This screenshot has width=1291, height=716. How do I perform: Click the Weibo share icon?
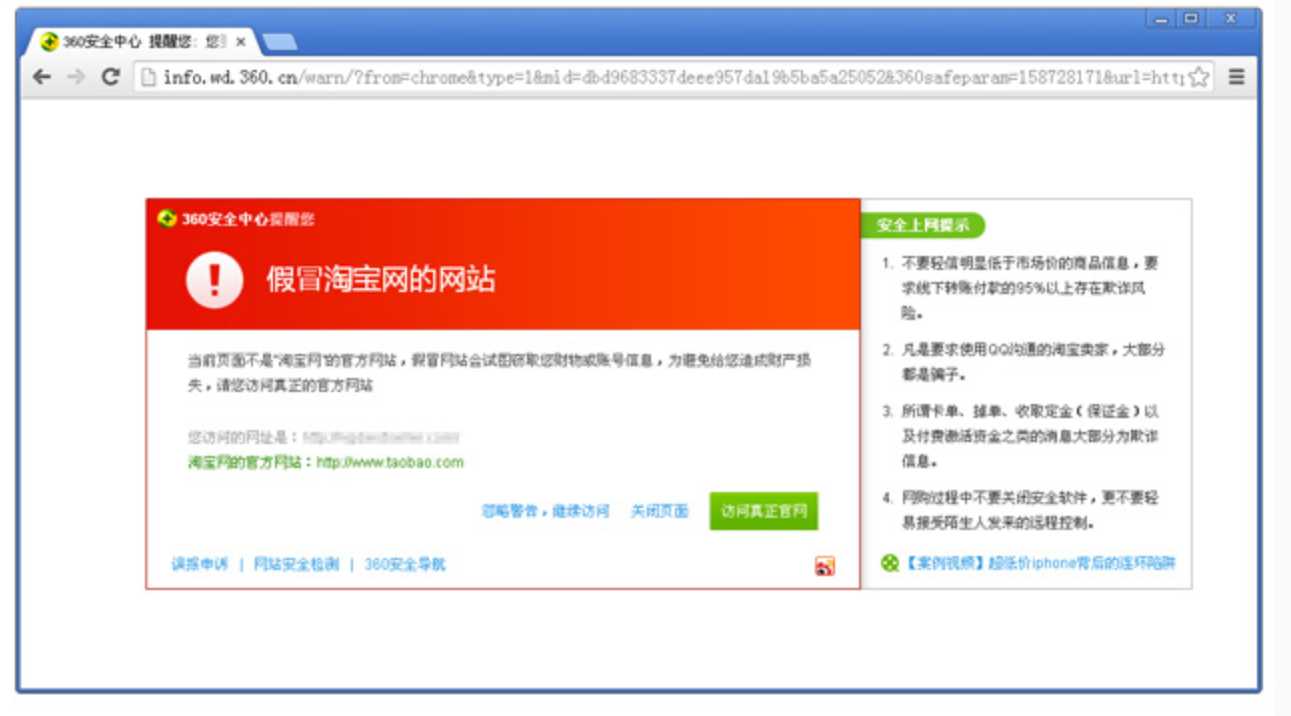coord(824,566)
